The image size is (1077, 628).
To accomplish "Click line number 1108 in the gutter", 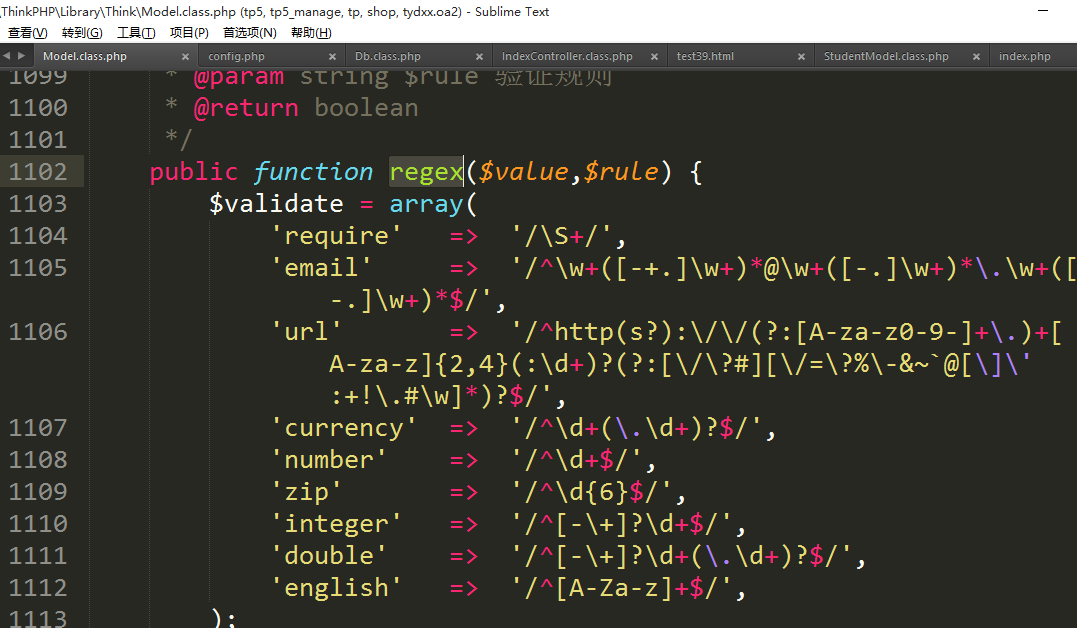I will tap(38, 460).
